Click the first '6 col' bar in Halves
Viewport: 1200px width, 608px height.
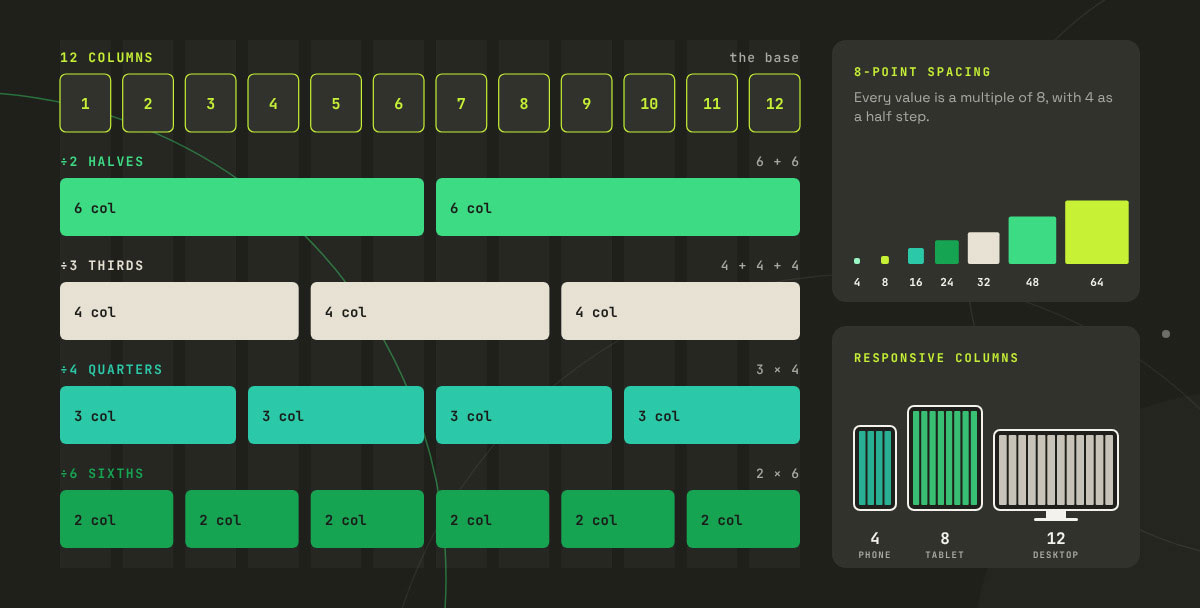tap(242, 207)
